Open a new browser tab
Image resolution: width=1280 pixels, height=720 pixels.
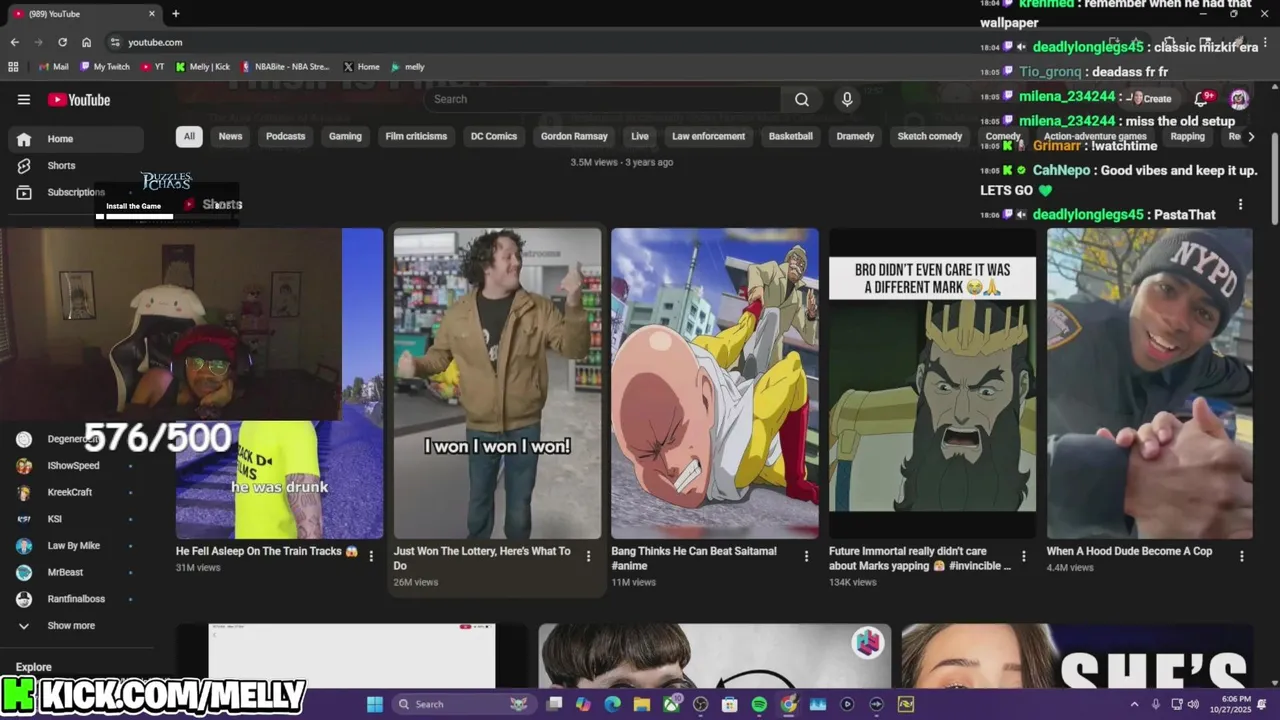(x=176, y=14)
